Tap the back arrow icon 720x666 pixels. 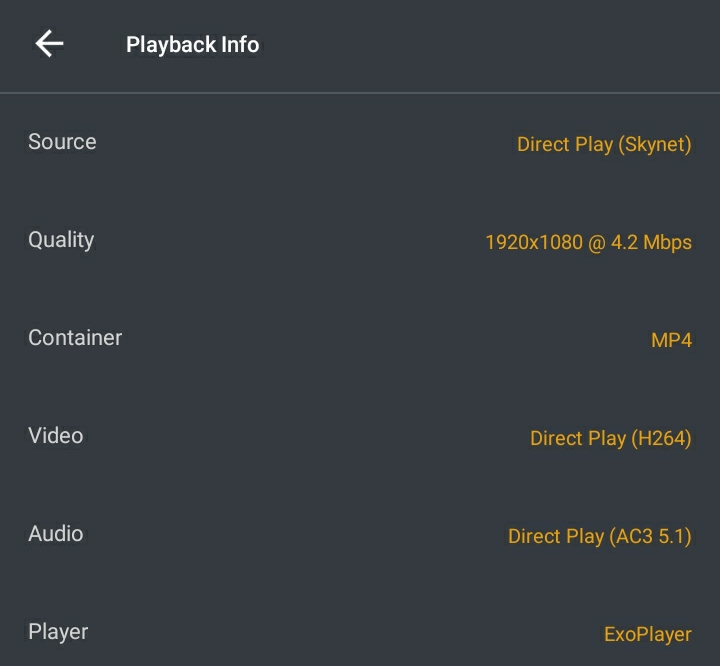tap(49, 44)
